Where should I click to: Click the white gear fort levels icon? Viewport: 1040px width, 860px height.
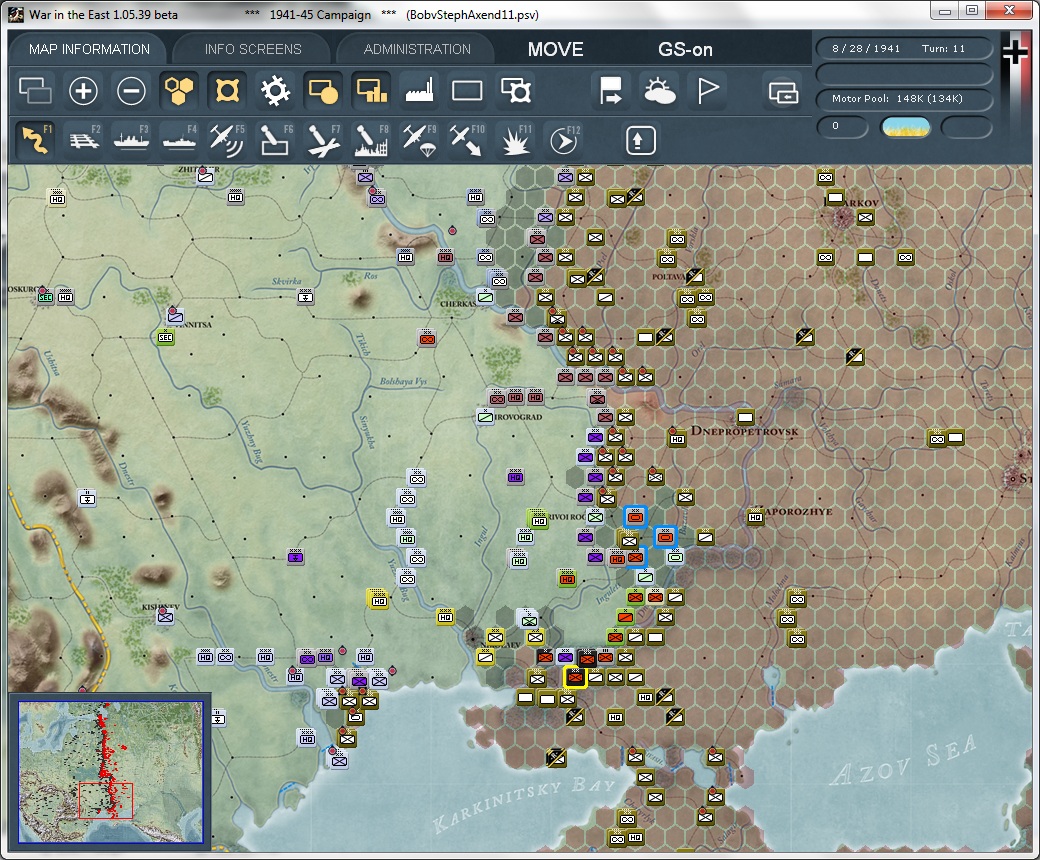coord(275,90)
